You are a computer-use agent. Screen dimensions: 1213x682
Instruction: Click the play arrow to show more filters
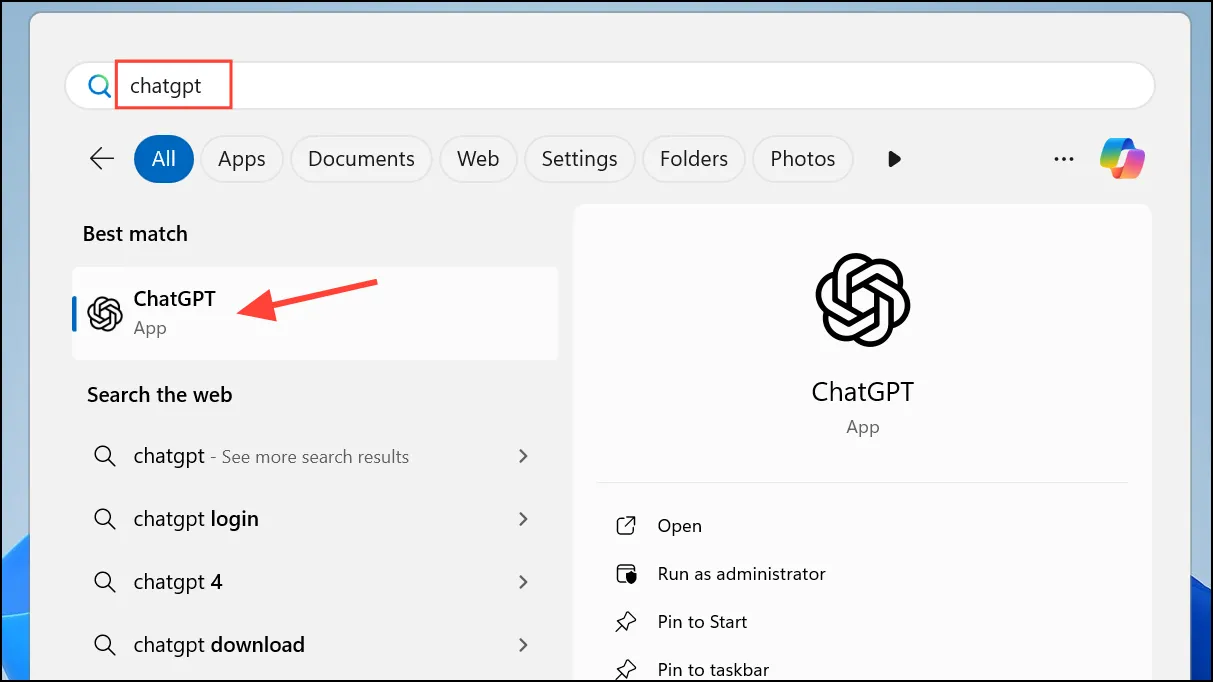pyautogui.click(x=894, y=159)
